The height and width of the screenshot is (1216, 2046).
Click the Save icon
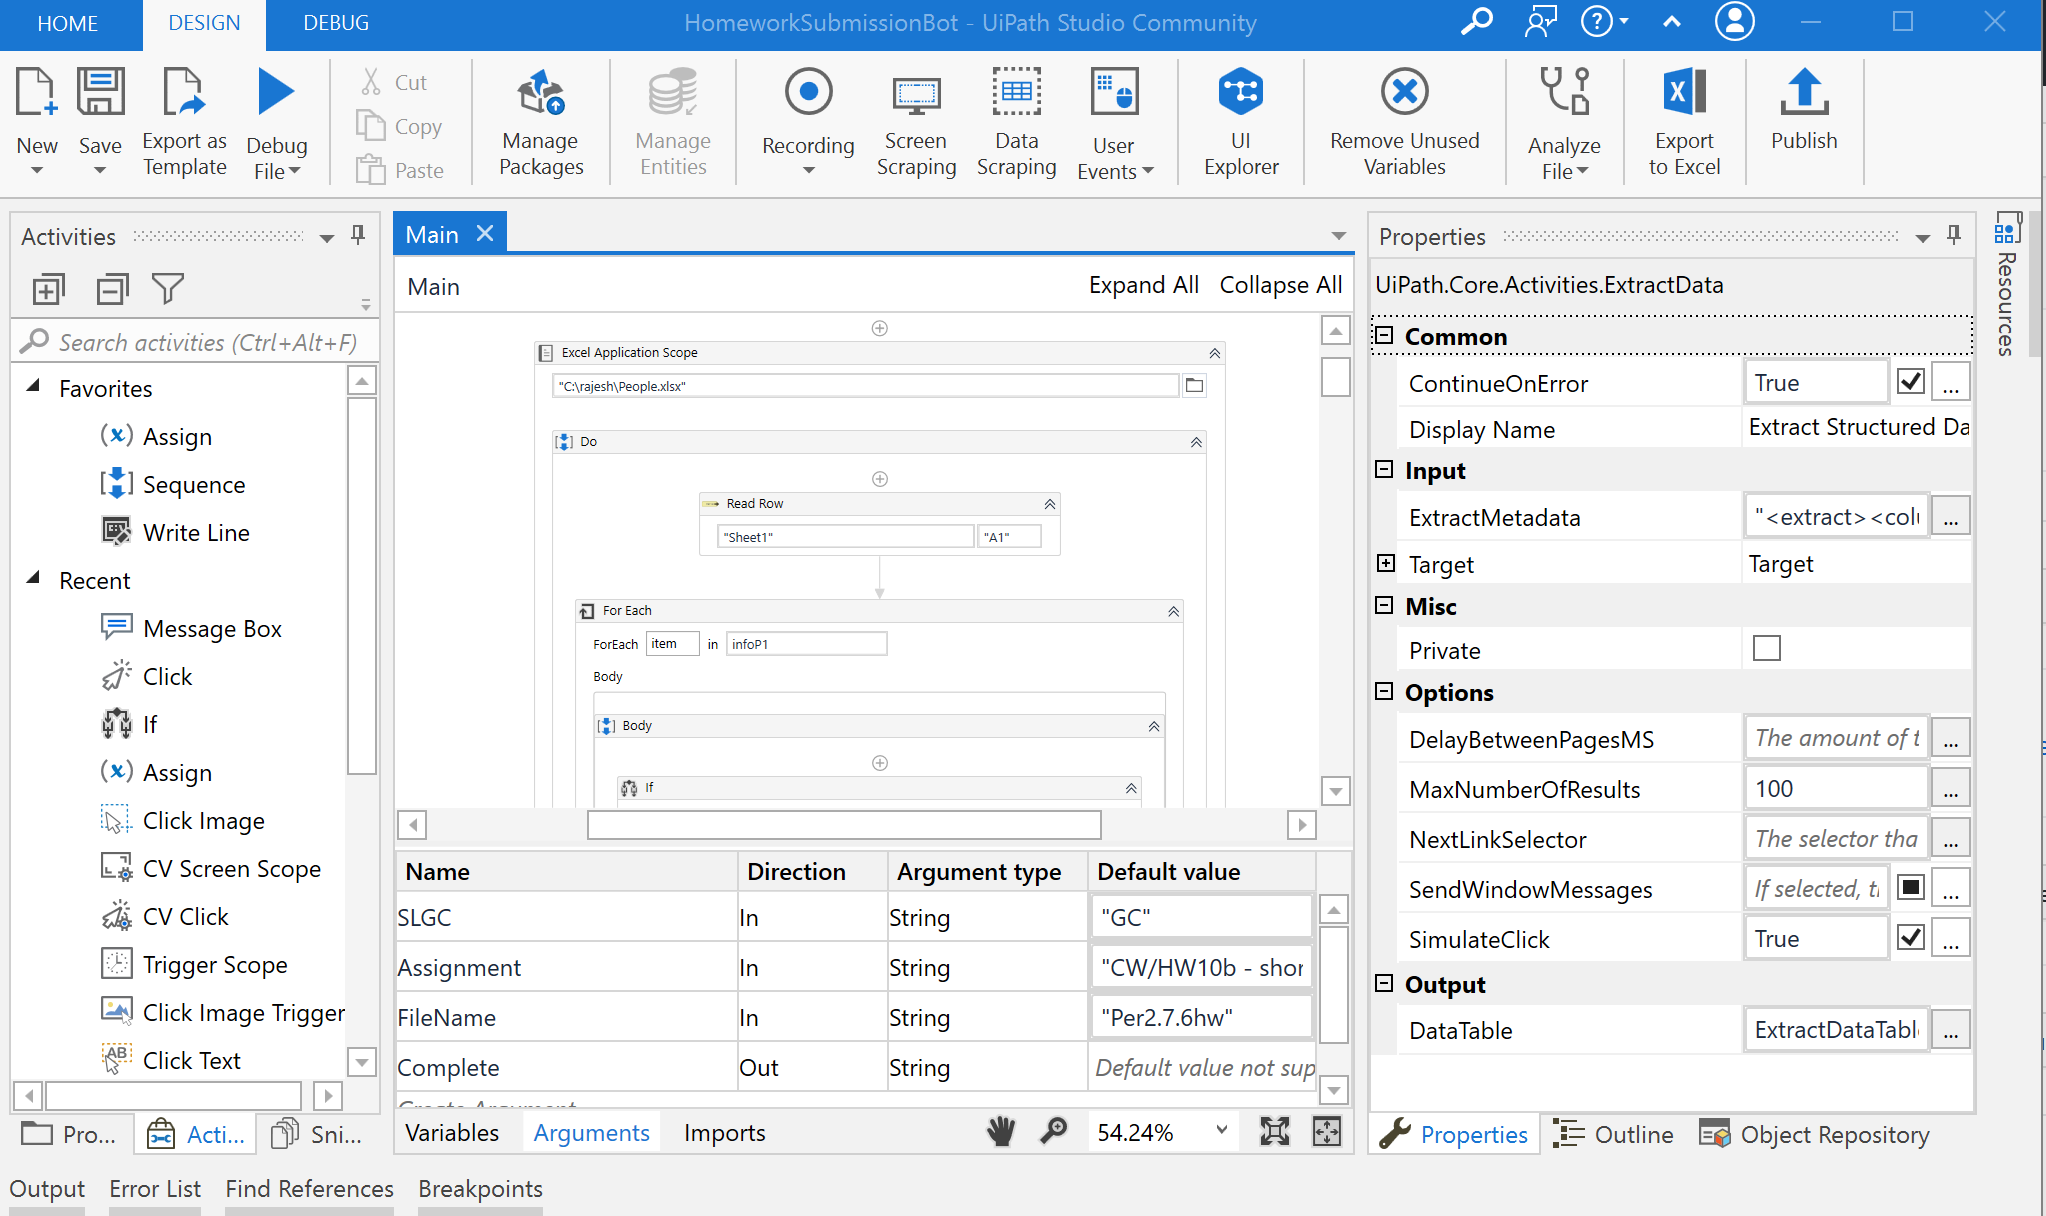coord(100,93)
